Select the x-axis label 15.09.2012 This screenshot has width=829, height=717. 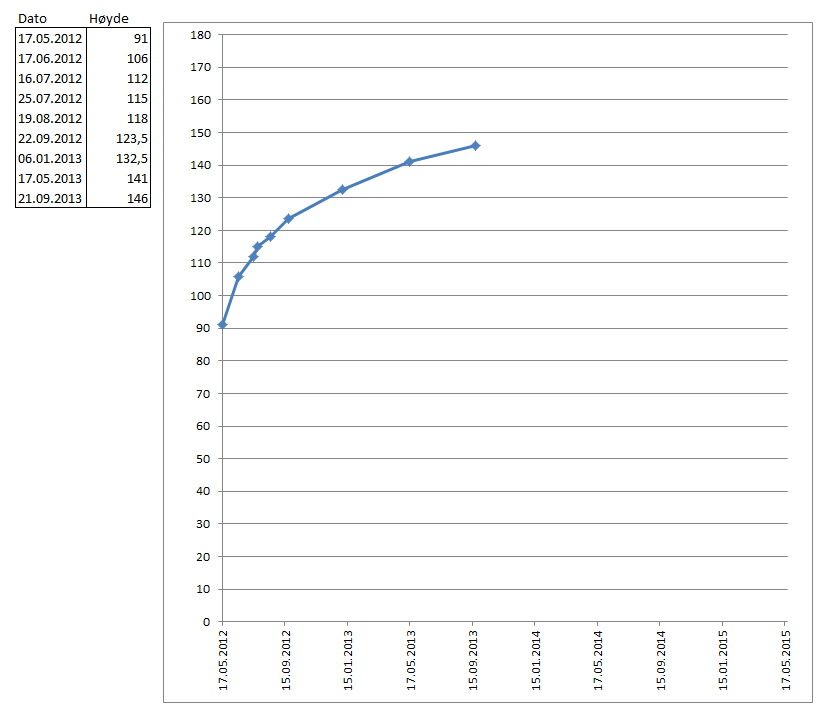[x=286, y=660]
